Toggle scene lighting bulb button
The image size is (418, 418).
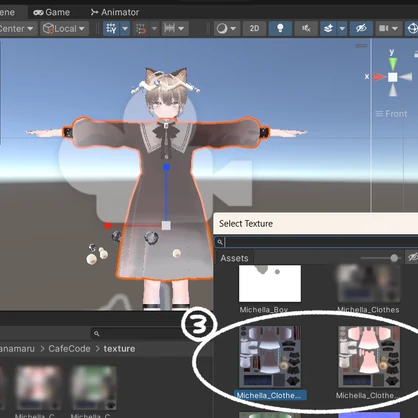coord(280,29)
